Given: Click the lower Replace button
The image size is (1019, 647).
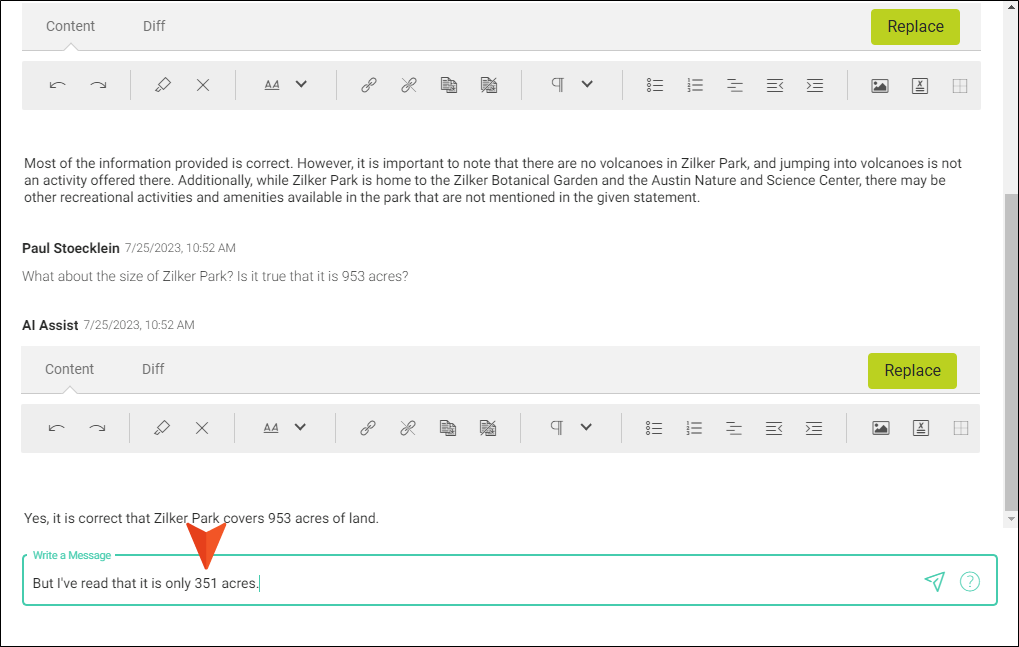Looking at the screenshot, I should coord(912,370).
